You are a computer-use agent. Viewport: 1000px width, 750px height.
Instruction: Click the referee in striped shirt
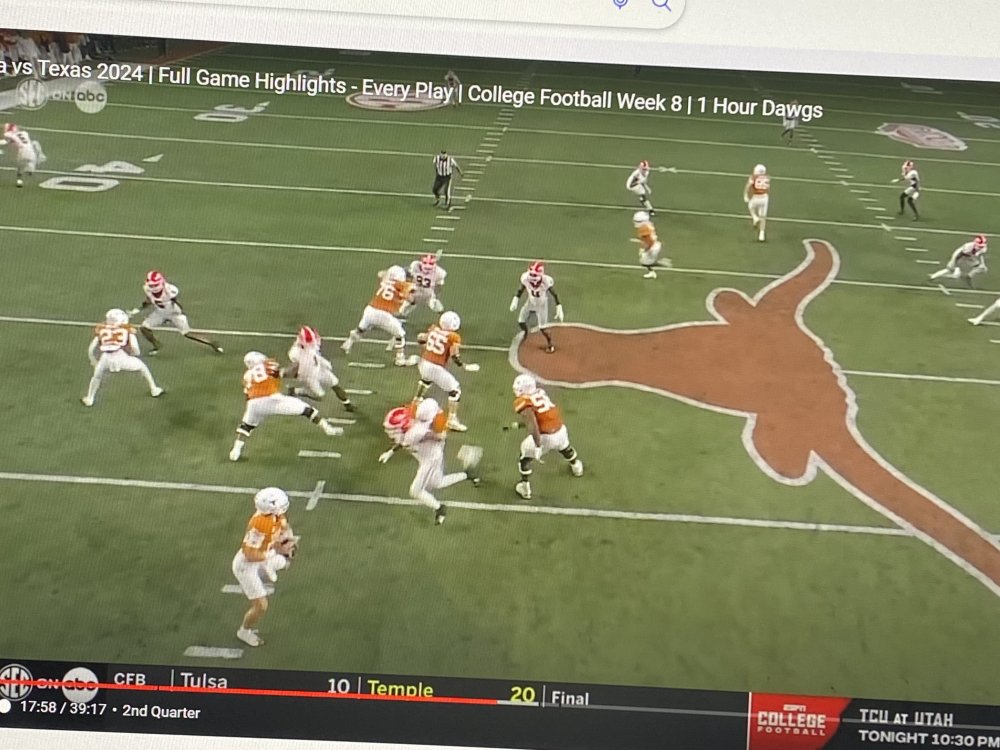444,177
